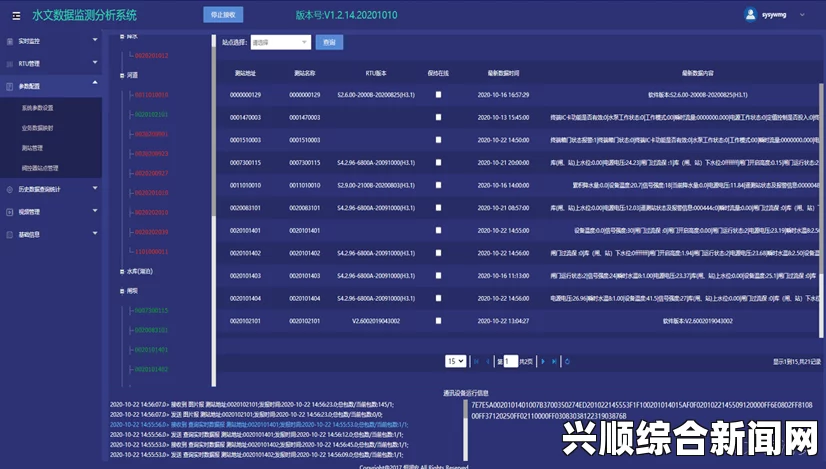
Task: Open the sysywmg user dropdown arrow
Action: (x=802, y=15)
